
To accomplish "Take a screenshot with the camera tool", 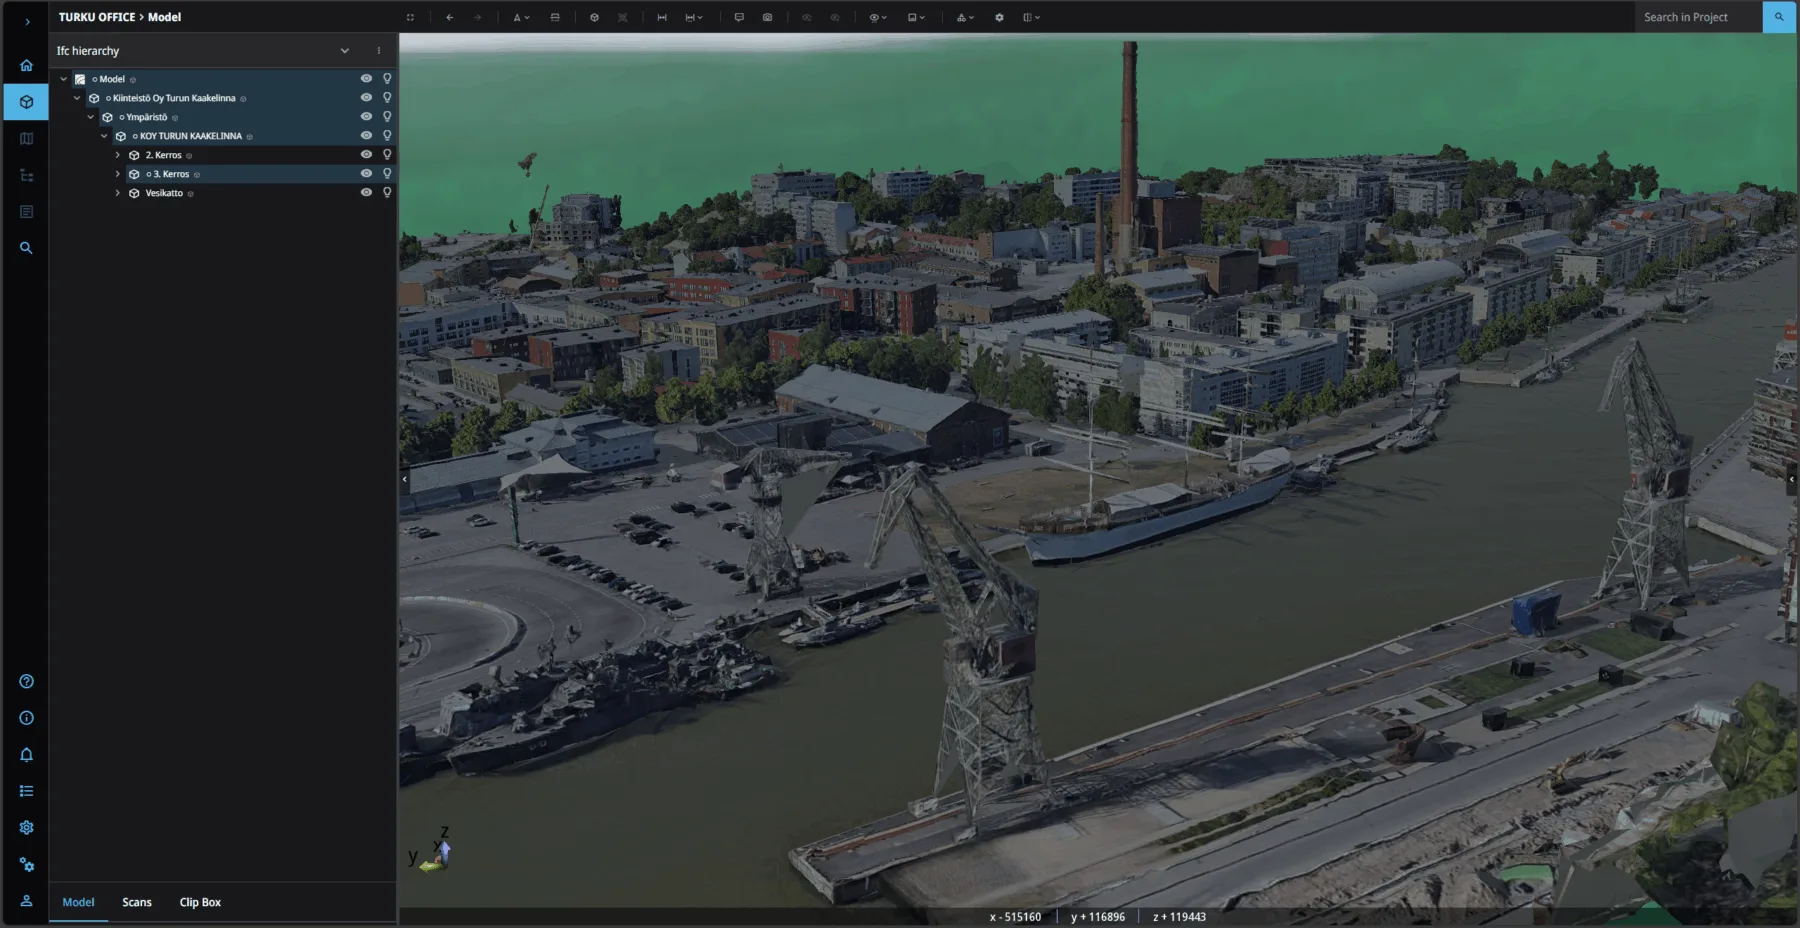I will [x=768, y=17].
